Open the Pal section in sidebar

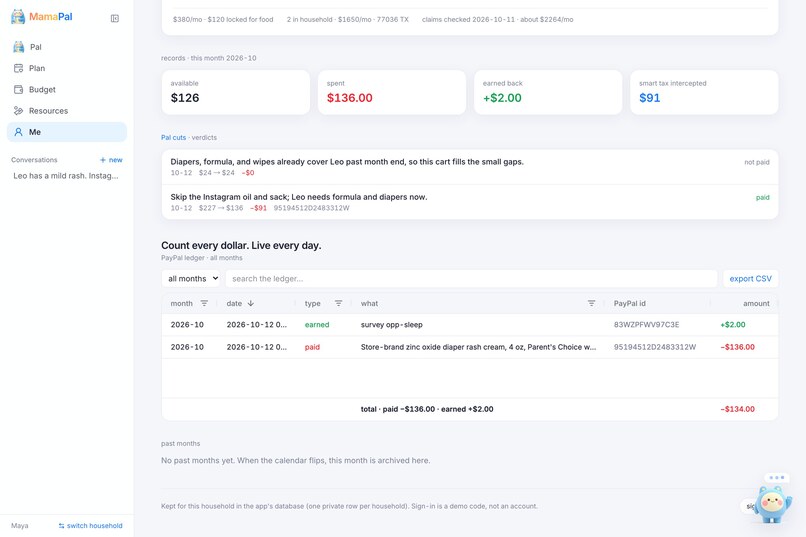[x=67, y=47]
